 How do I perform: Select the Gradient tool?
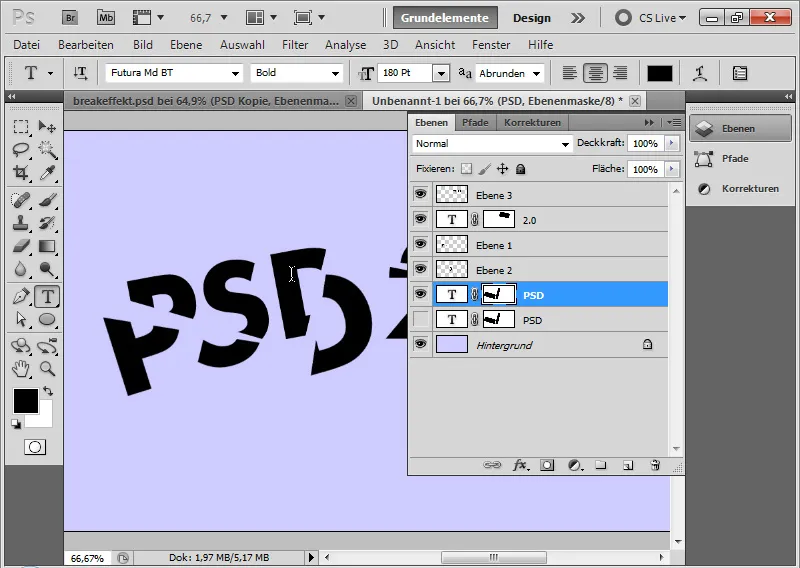[47, 246]
